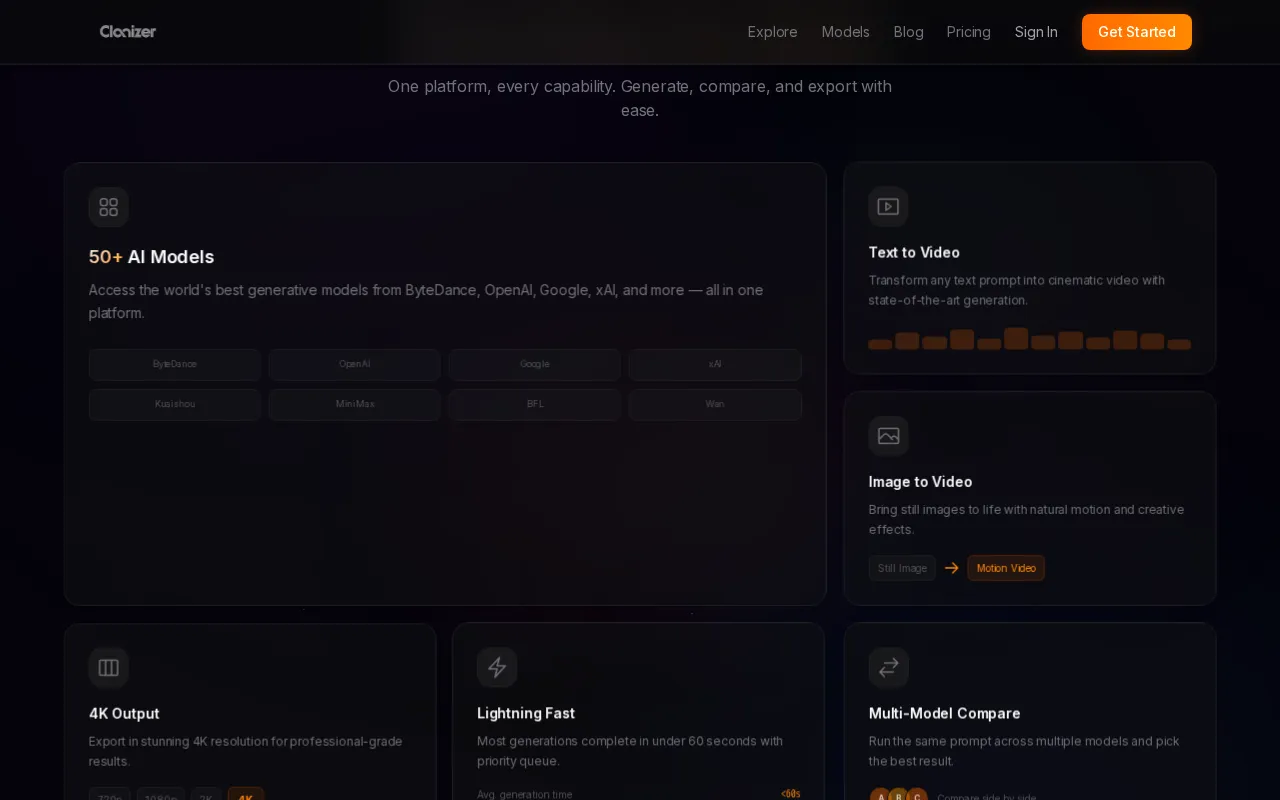Image resolution: width=1280 pixels, height=800 pixels.
Task: Select the BFL model chip
Action: [535, 404]
